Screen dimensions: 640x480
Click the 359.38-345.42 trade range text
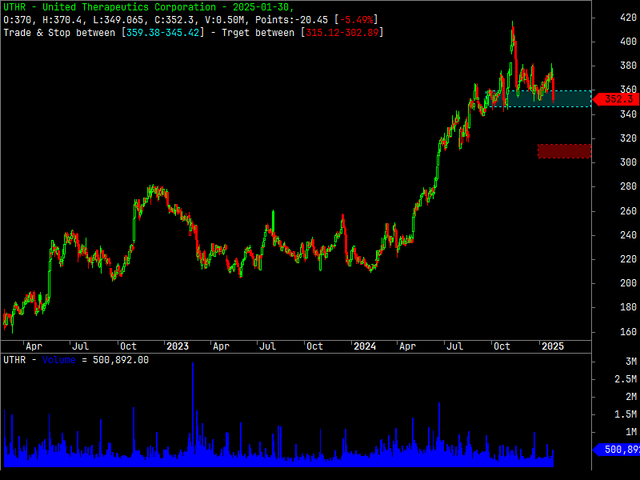(x=163, y=33)
